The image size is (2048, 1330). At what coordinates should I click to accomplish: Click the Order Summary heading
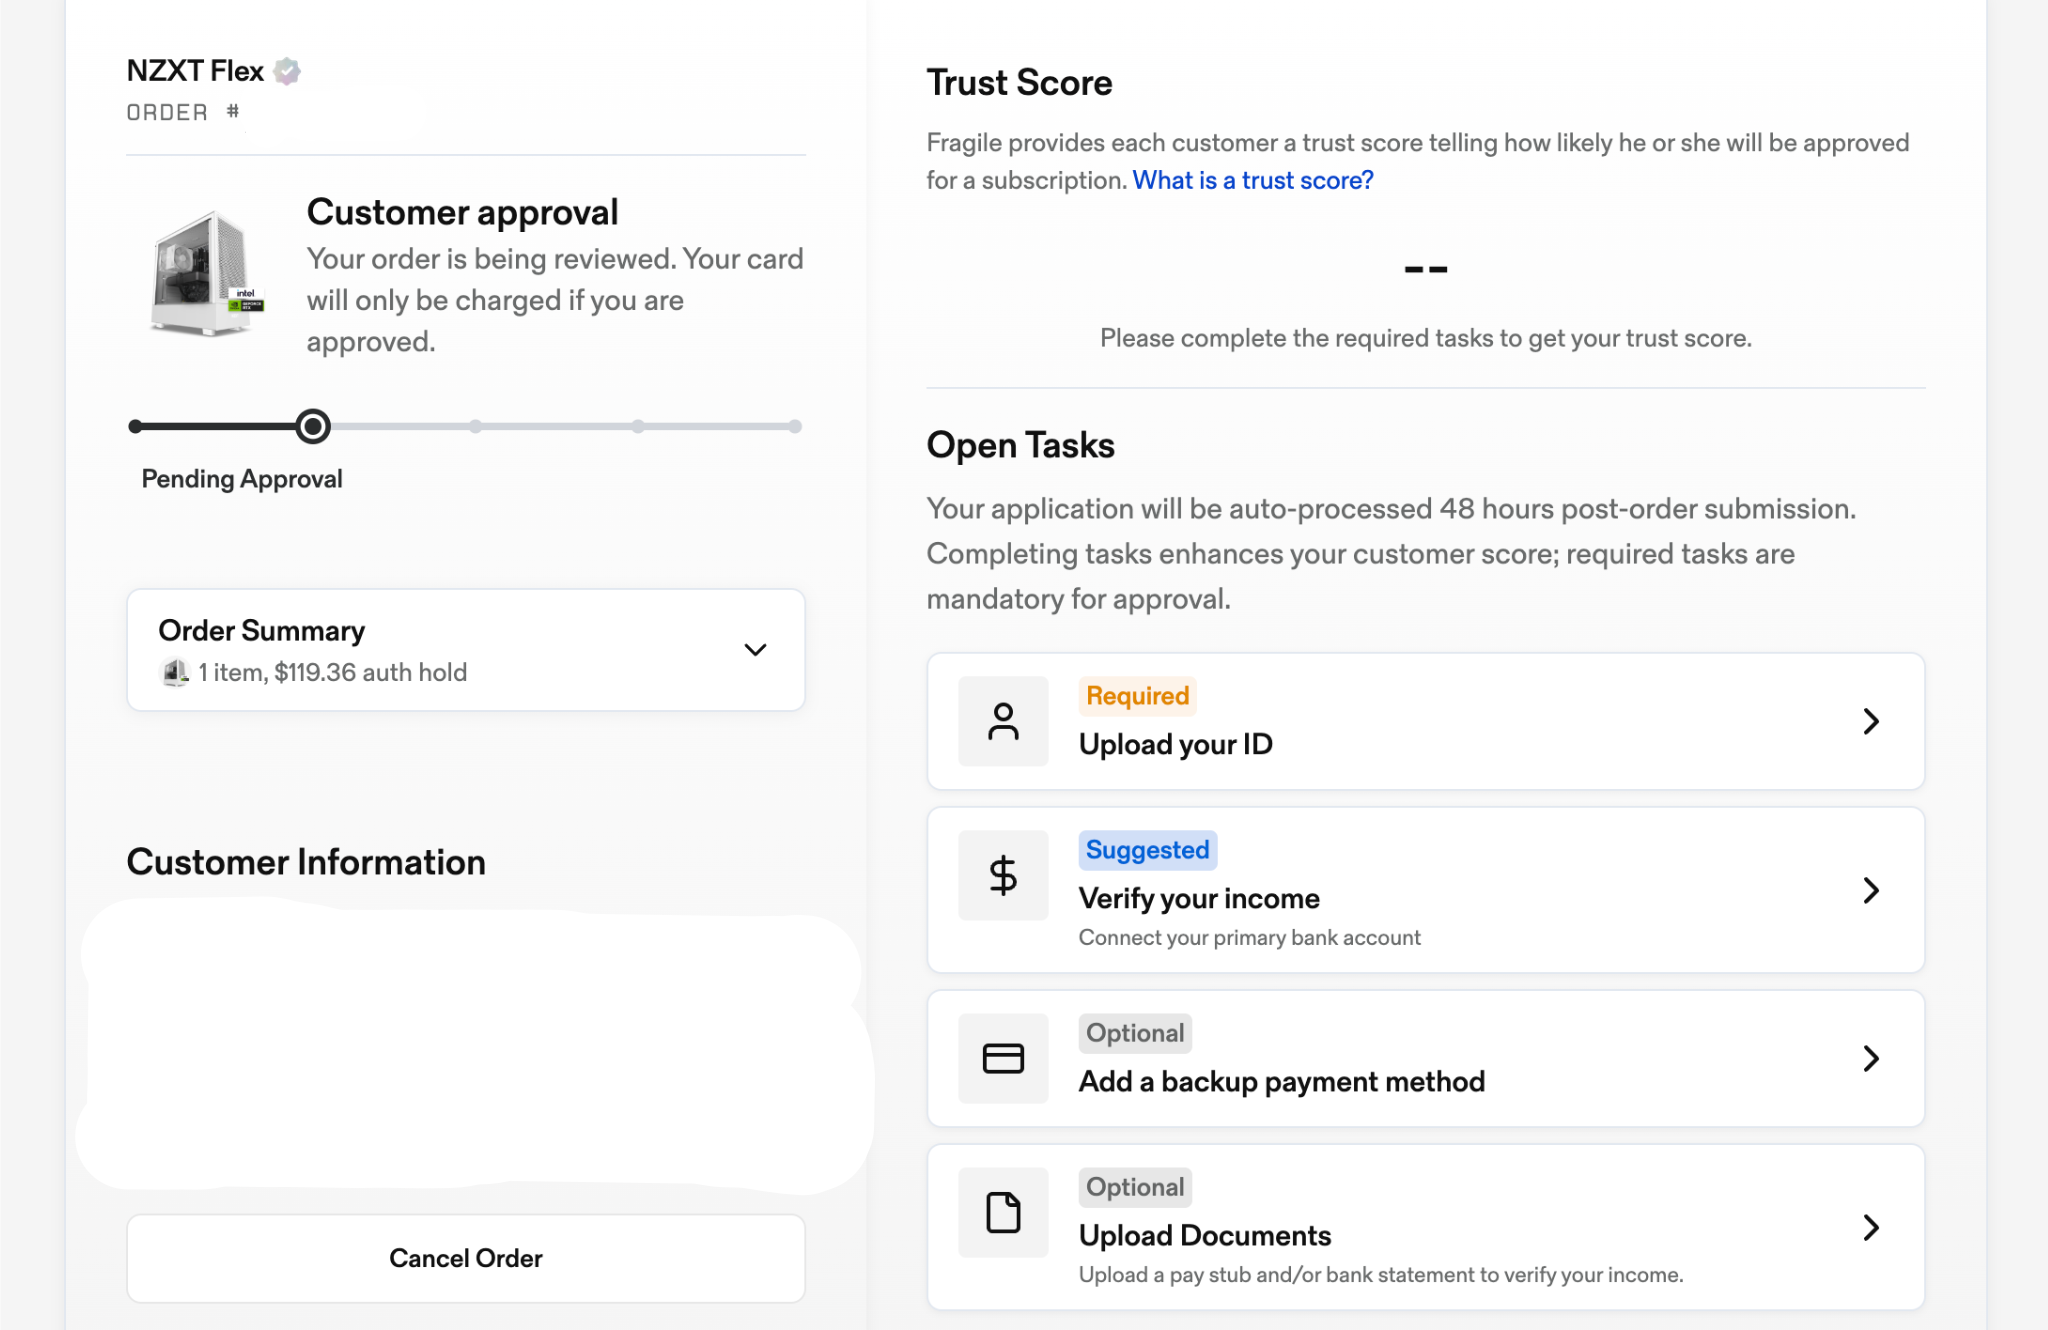262,631
